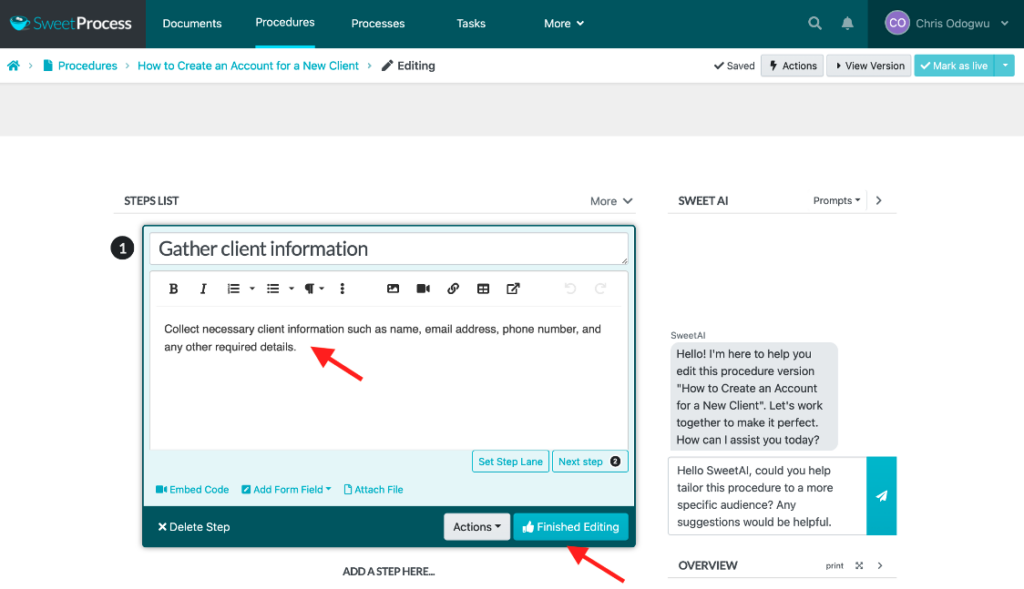Click Editing breadcrumb text

[416, 65]
